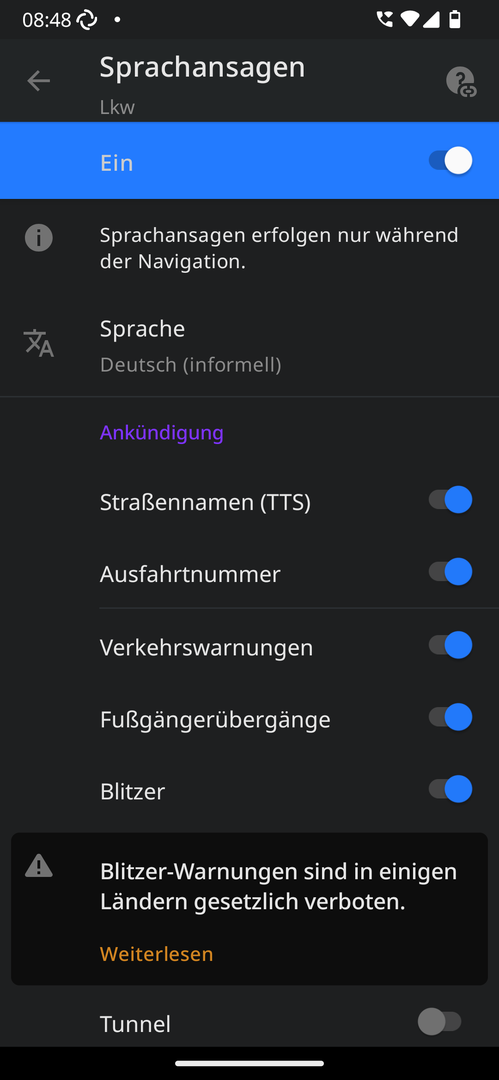
Task: Open the Sprache language selection
Action: coord(250,346)
